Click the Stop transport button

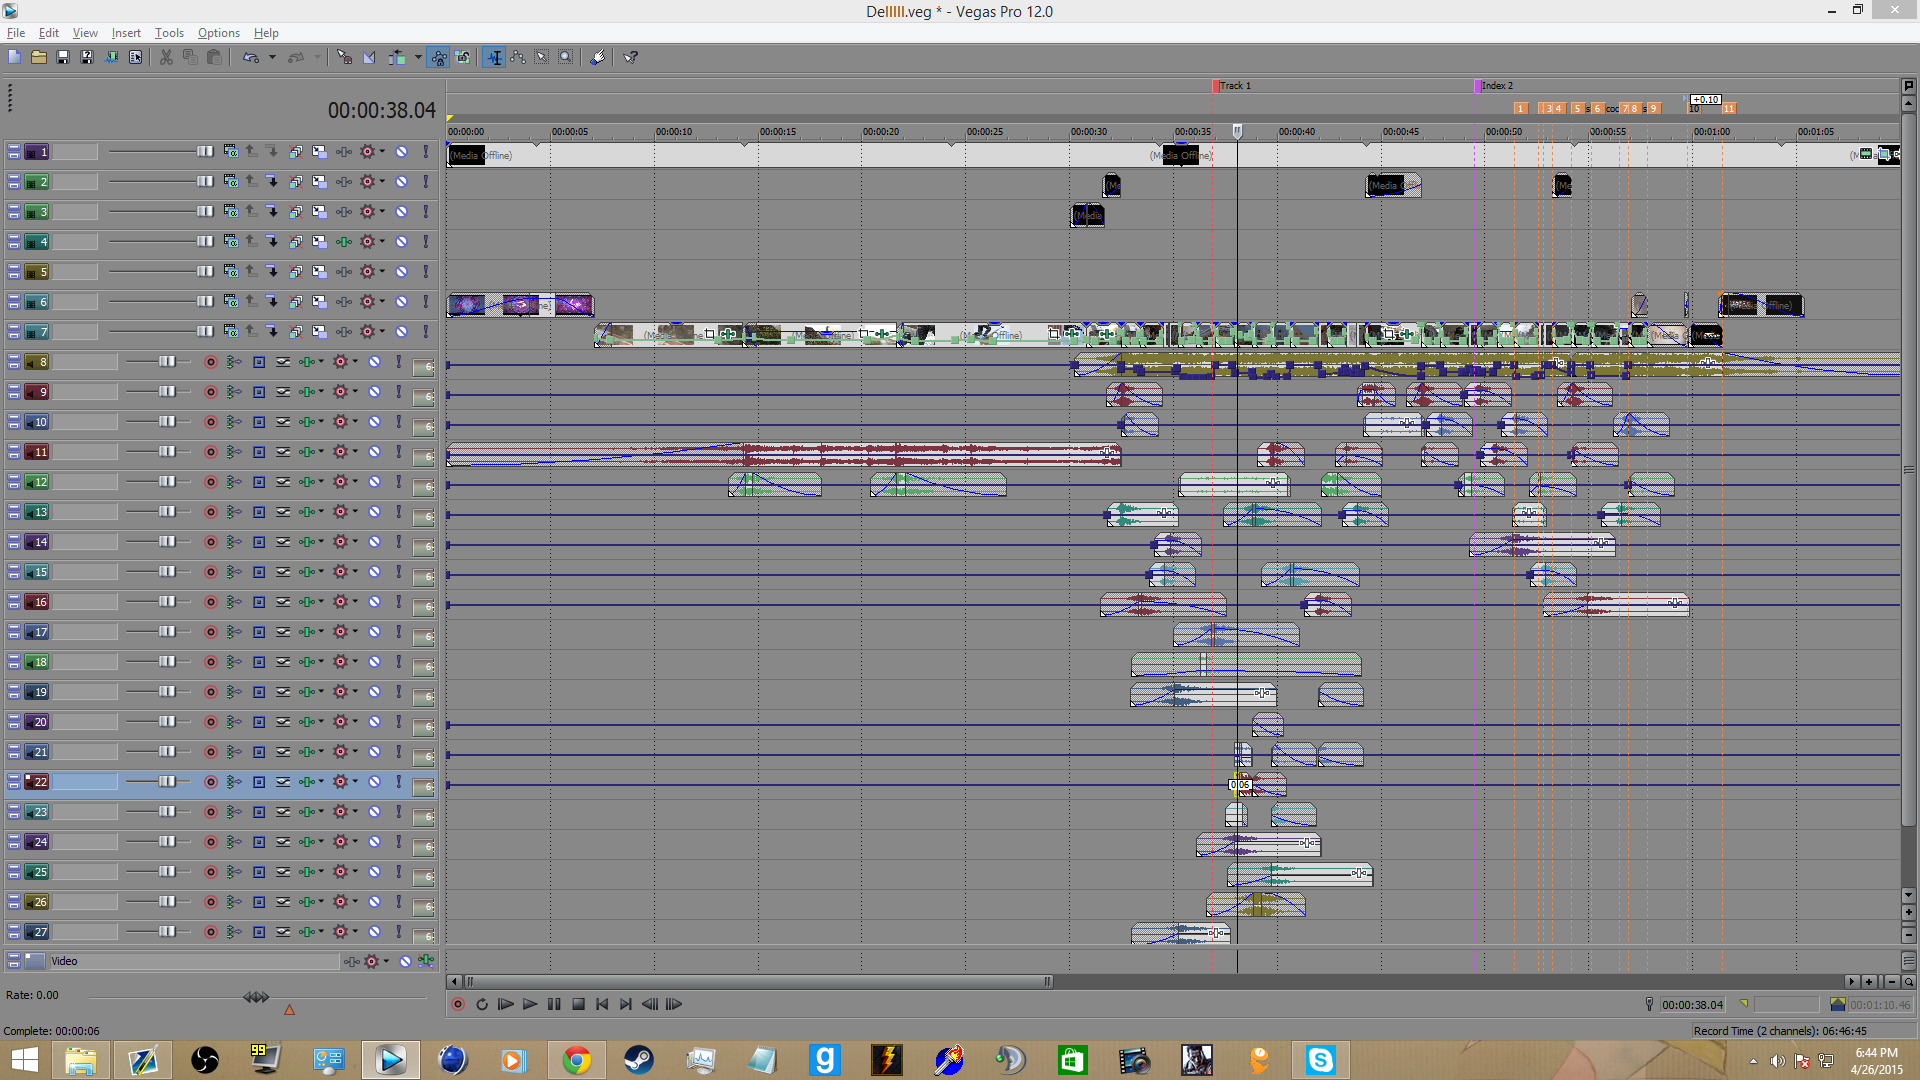578,1004
